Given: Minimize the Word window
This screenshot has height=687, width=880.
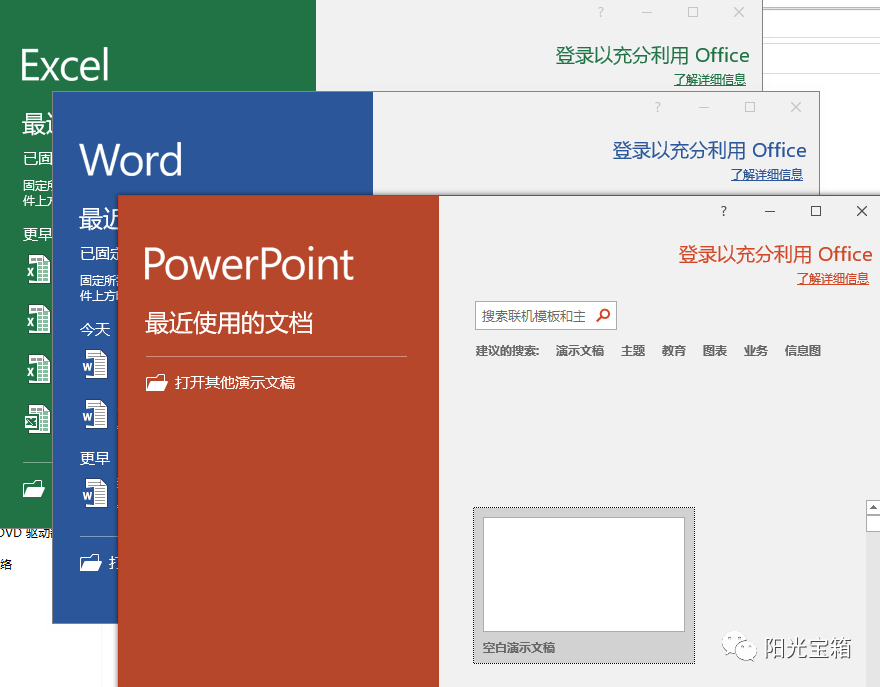Looking at the screenshot, I should pos(704,107).
